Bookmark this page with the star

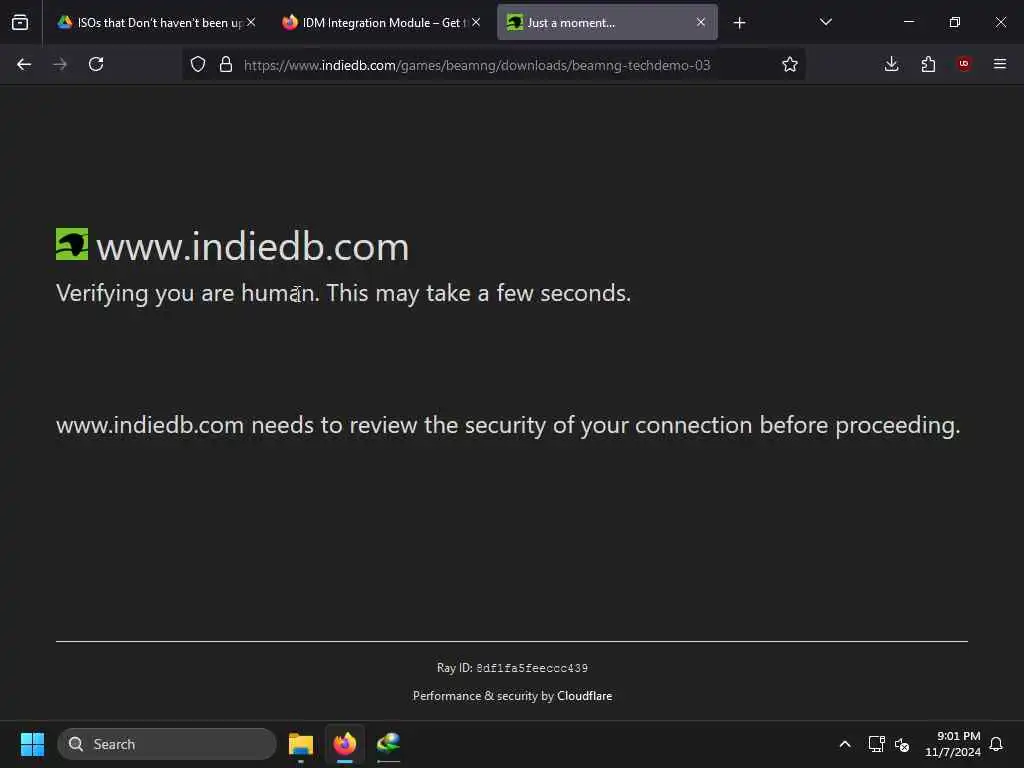click(790, 64)
